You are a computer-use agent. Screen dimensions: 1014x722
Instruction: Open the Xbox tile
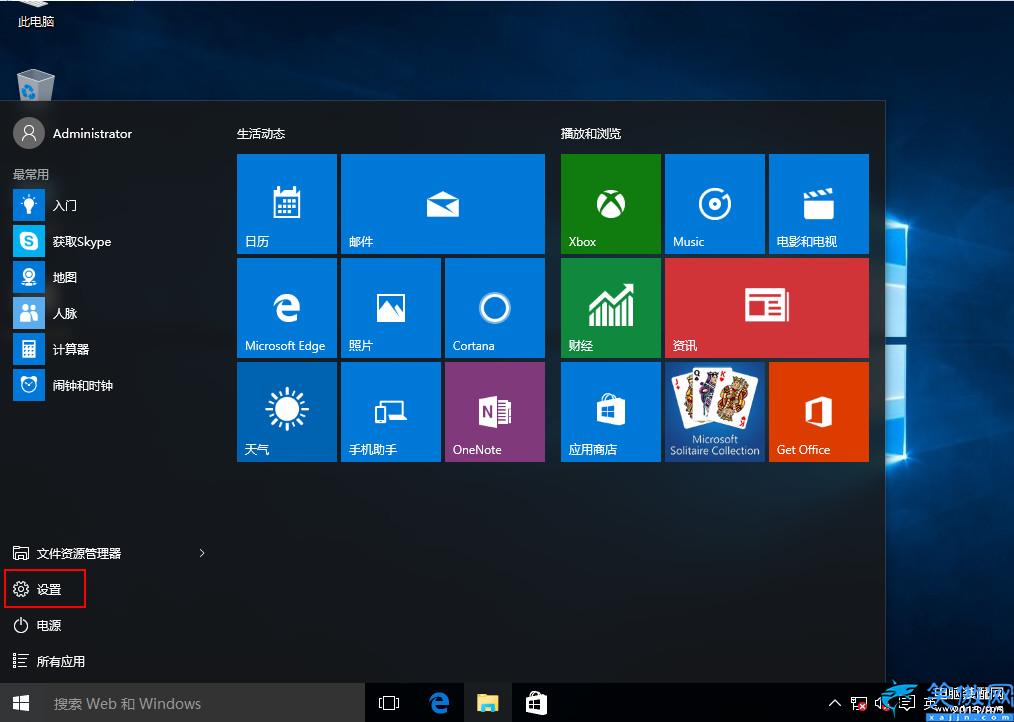tap(610, 204)
